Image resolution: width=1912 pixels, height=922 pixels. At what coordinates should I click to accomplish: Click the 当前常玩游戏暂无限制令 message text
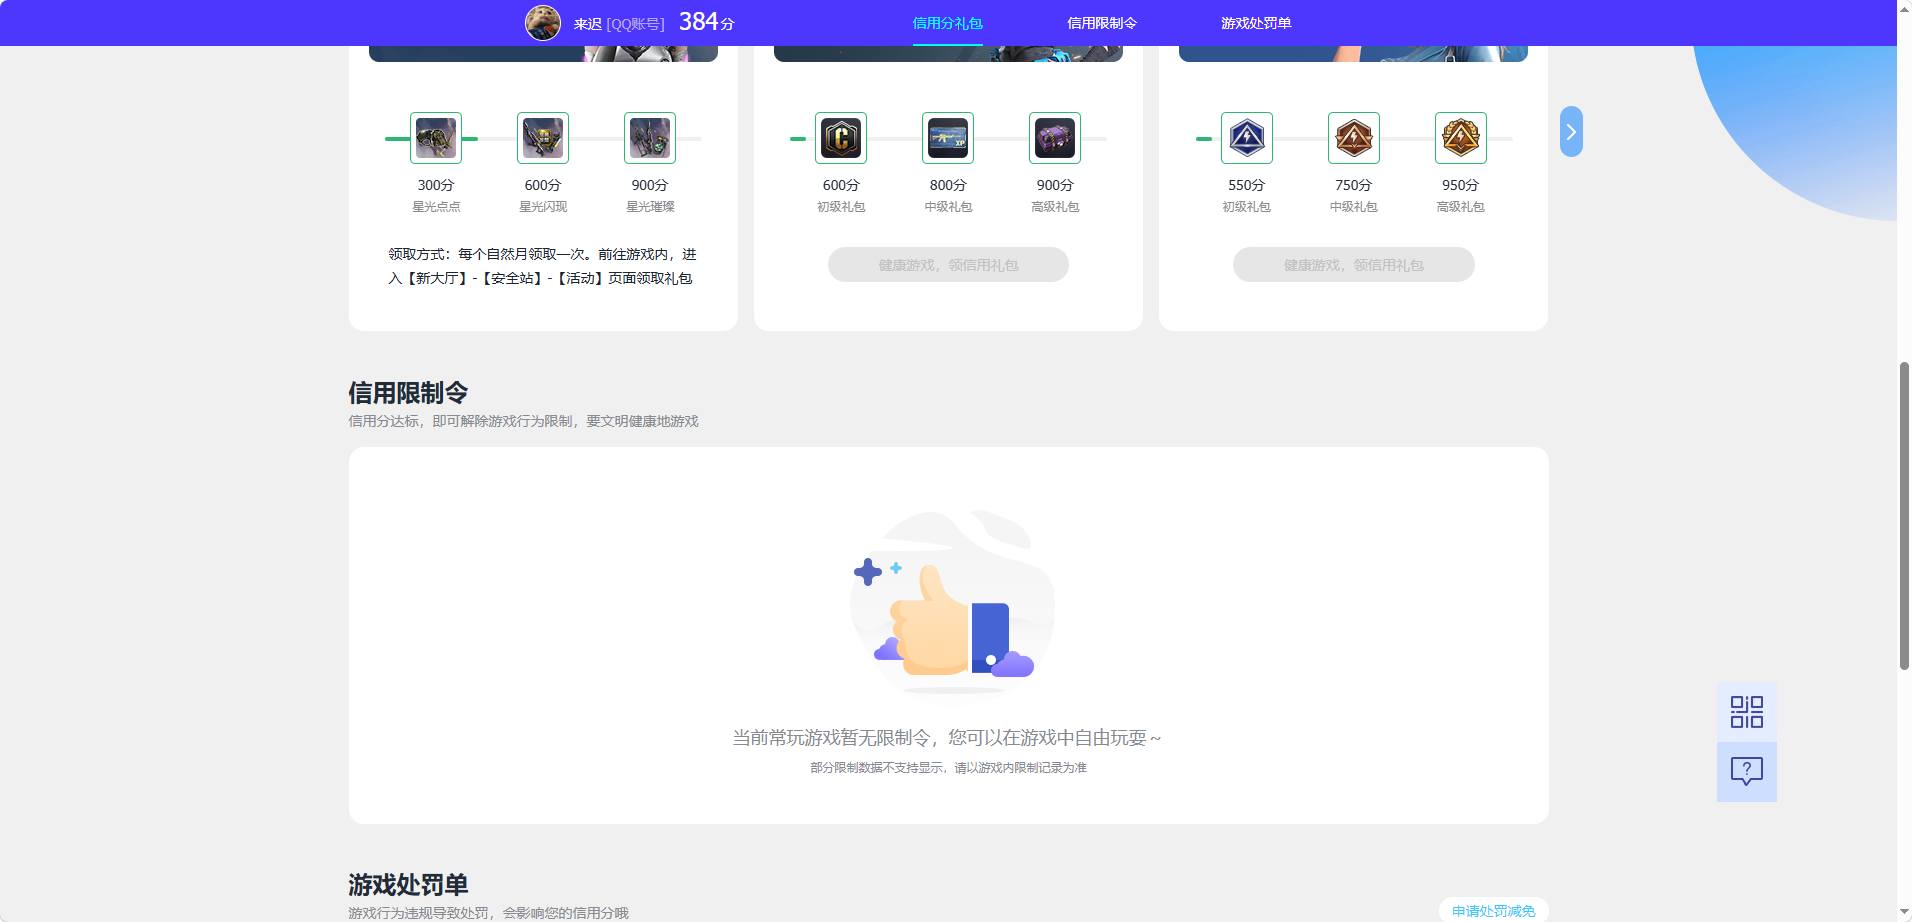tap(947, 738)
